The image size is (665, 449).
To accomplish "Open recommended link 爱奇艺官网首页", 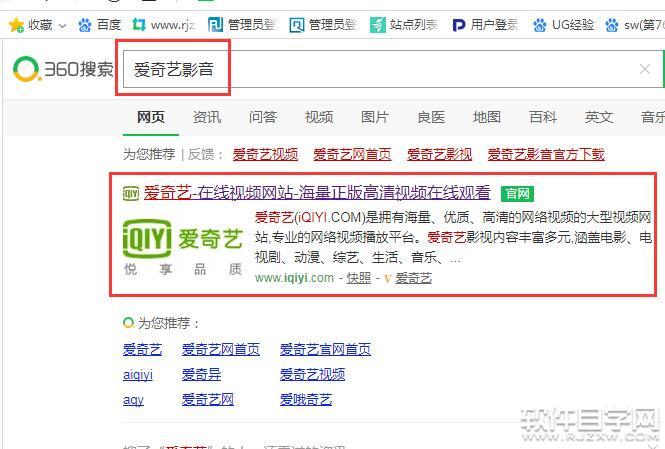I will (325, 349).
